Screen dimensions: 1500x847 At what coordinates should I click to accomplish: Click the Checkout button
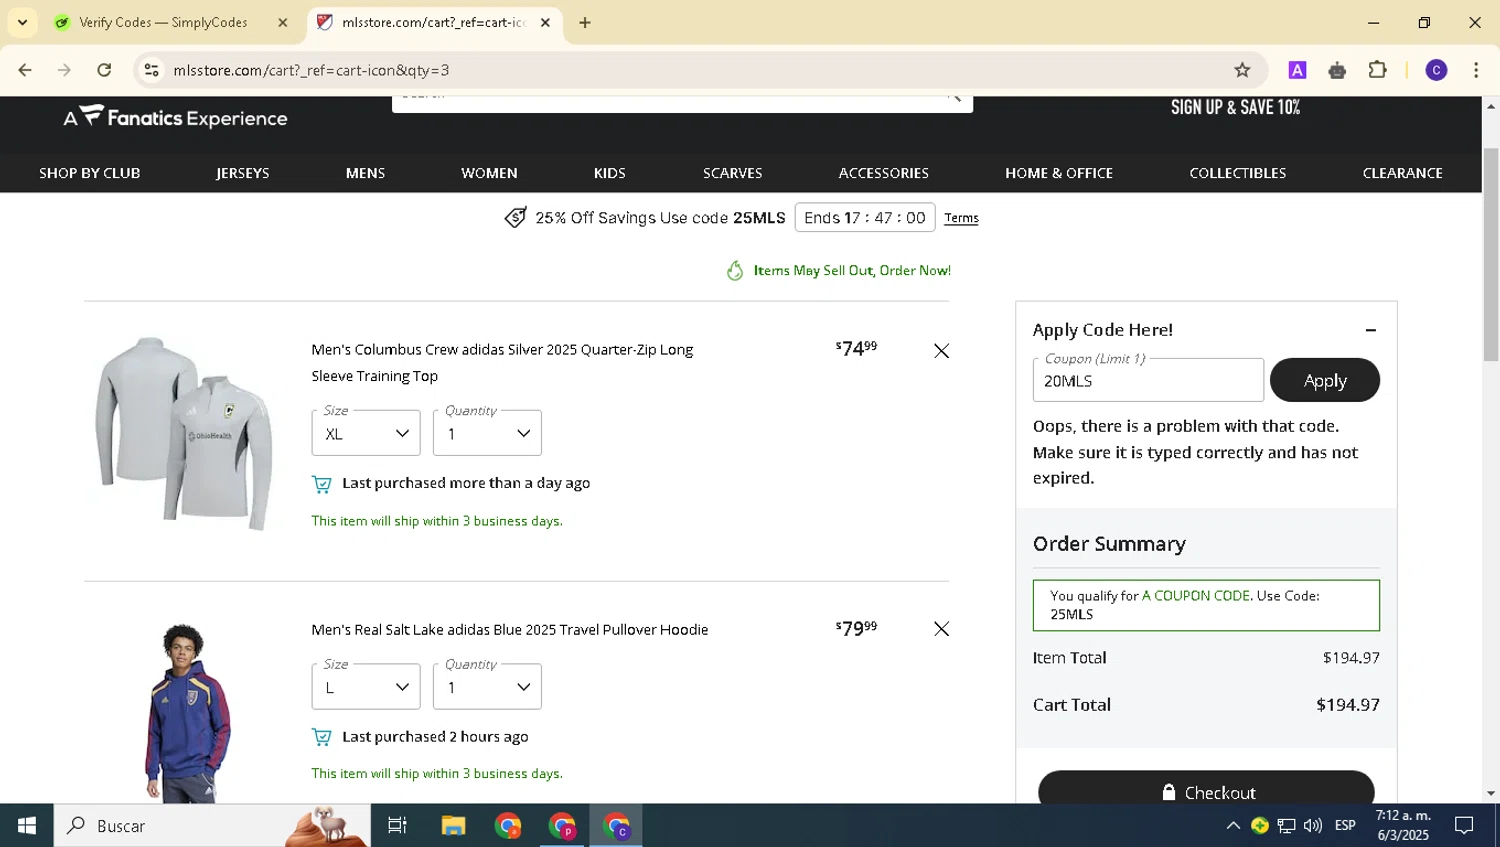point(1206,788)
